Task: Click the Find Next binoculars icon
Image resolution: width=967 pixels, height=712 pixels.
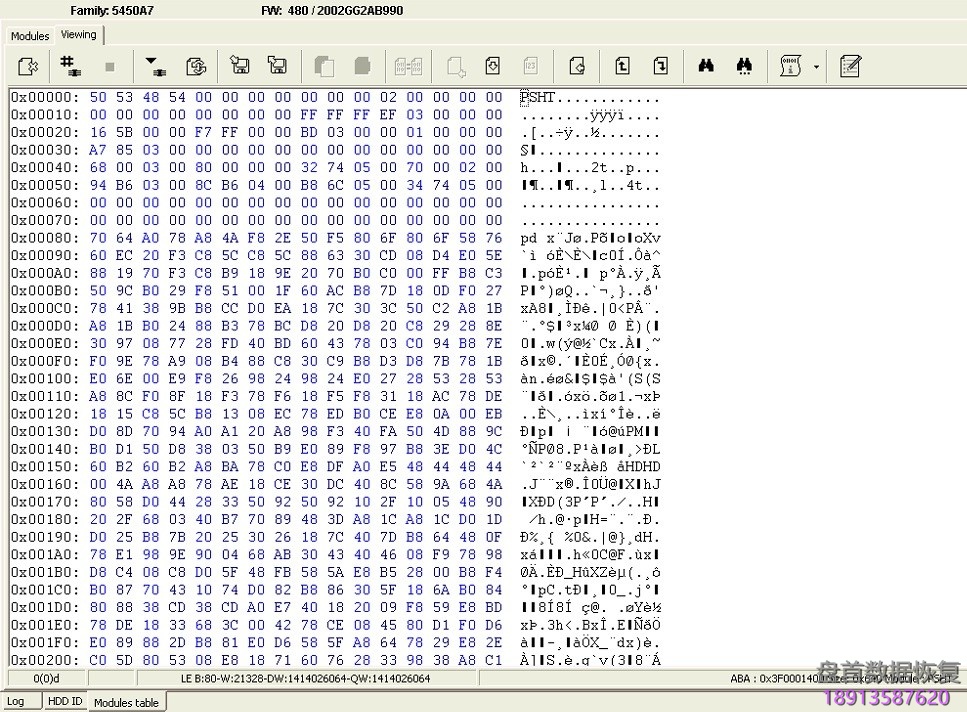Action: 744,66
